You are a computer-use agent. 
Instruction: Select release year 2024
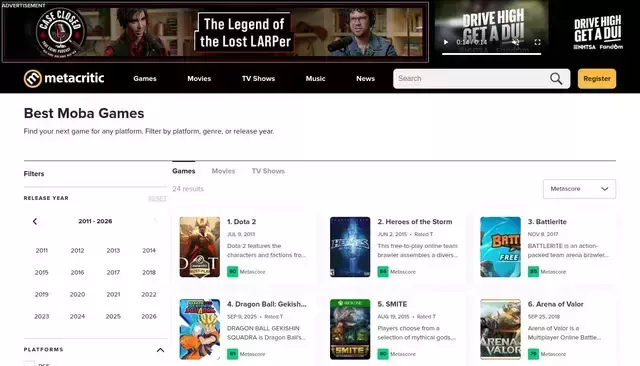78,317
